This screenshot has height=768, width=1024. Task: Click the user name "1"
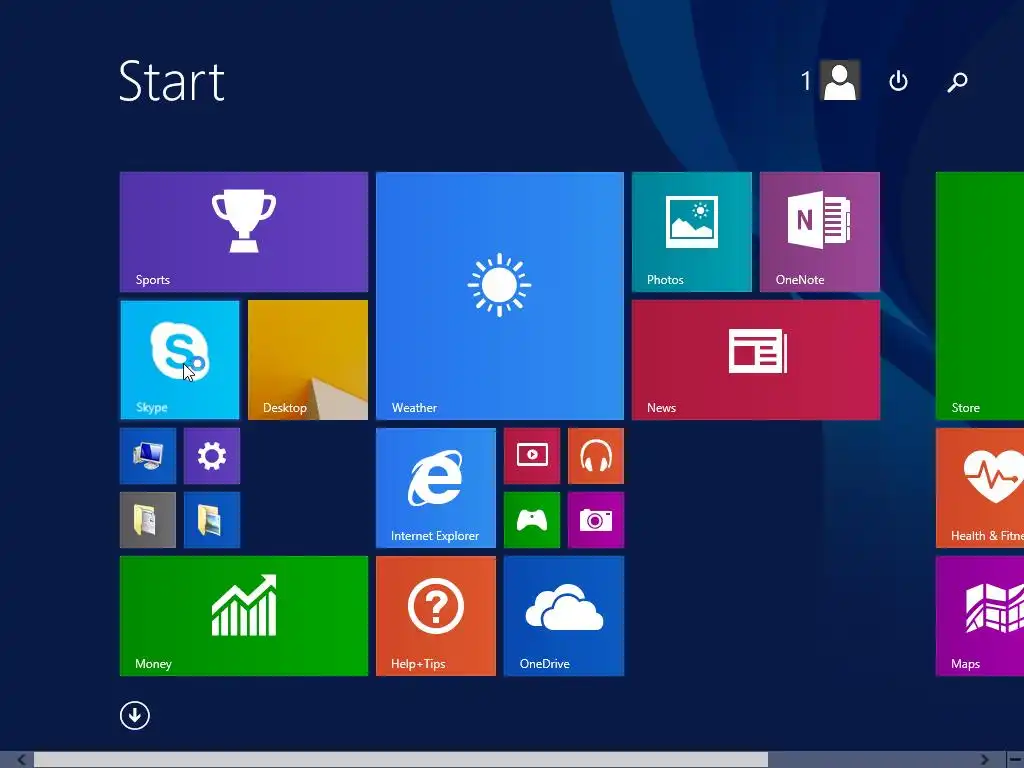806,81
